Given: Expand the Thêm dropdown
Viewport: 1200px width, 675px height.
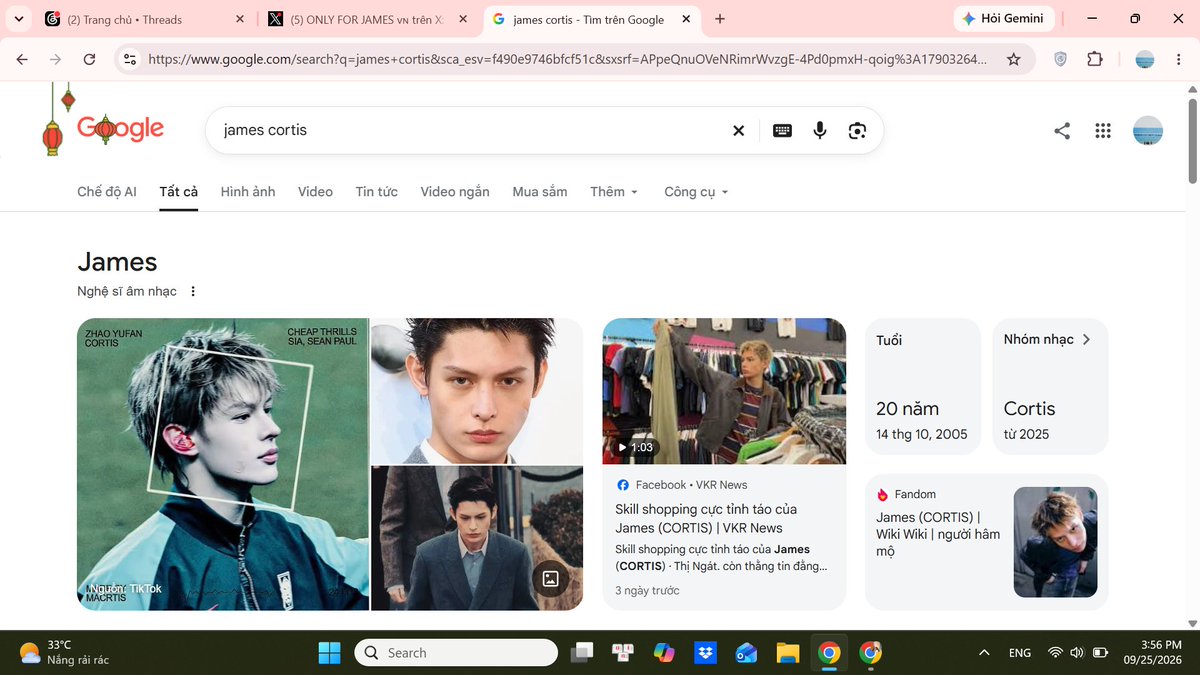Looking at the screenshot, I should (614, 192).
